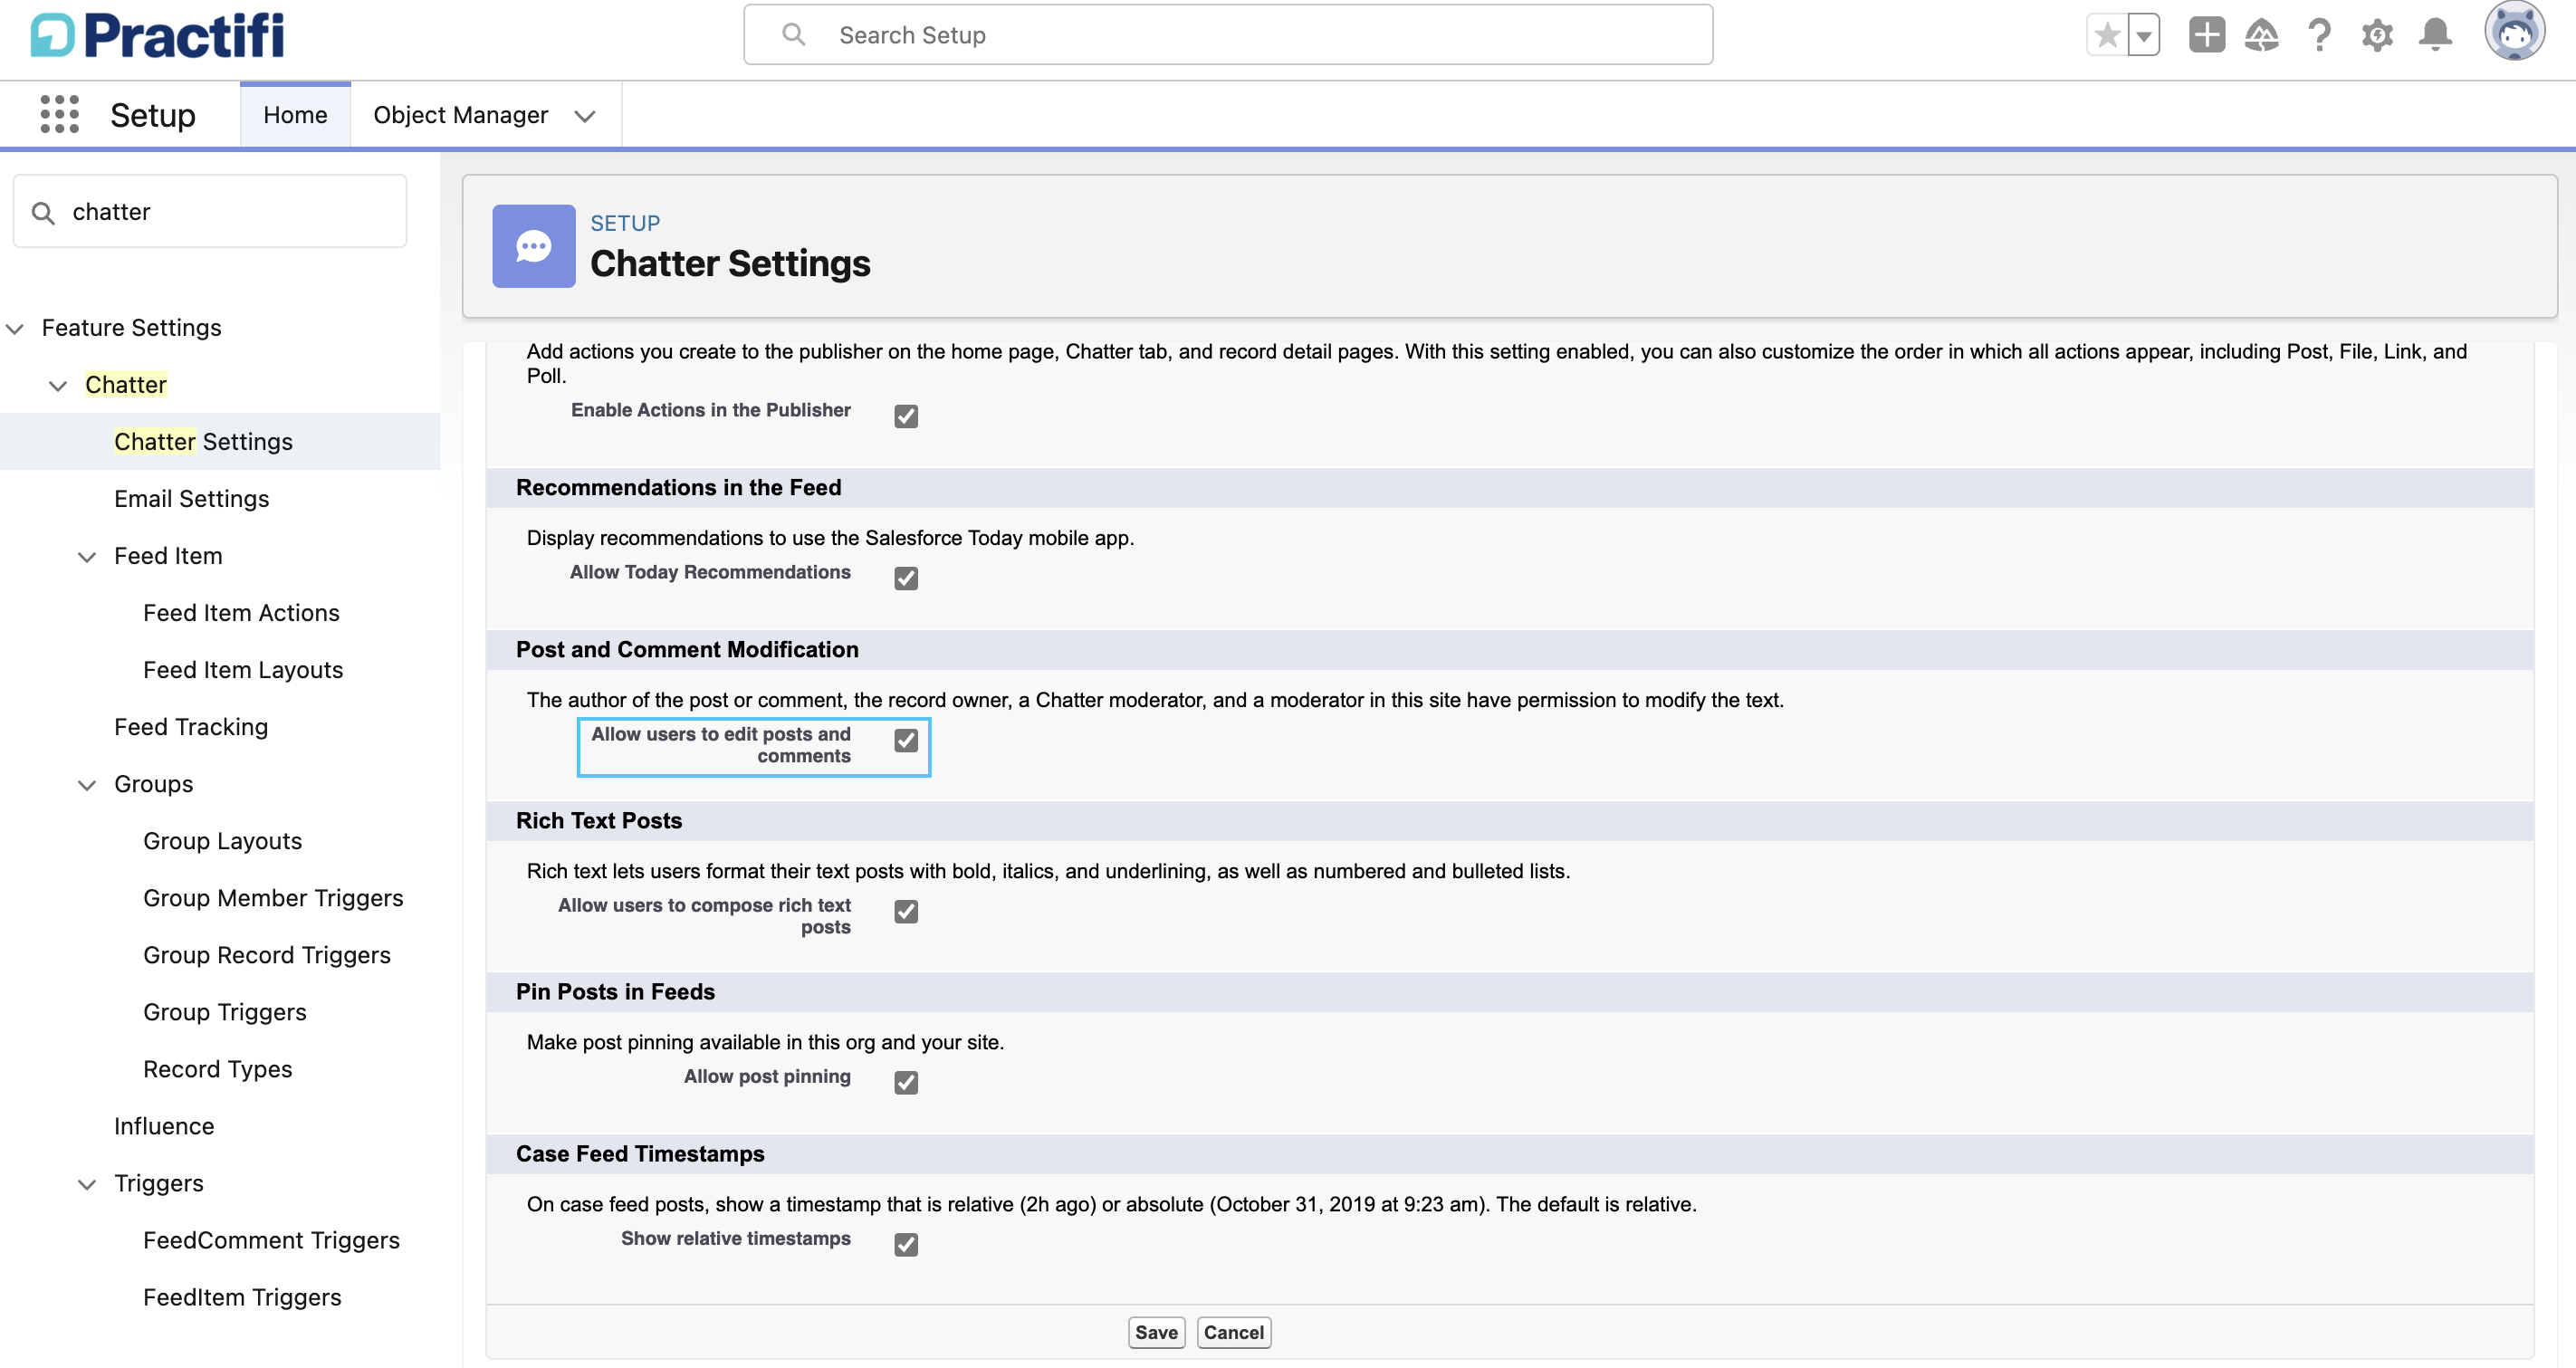Switch to the Object Manager tab
The width and height of the screenshot is (2576, 1368).
point(460,115)
